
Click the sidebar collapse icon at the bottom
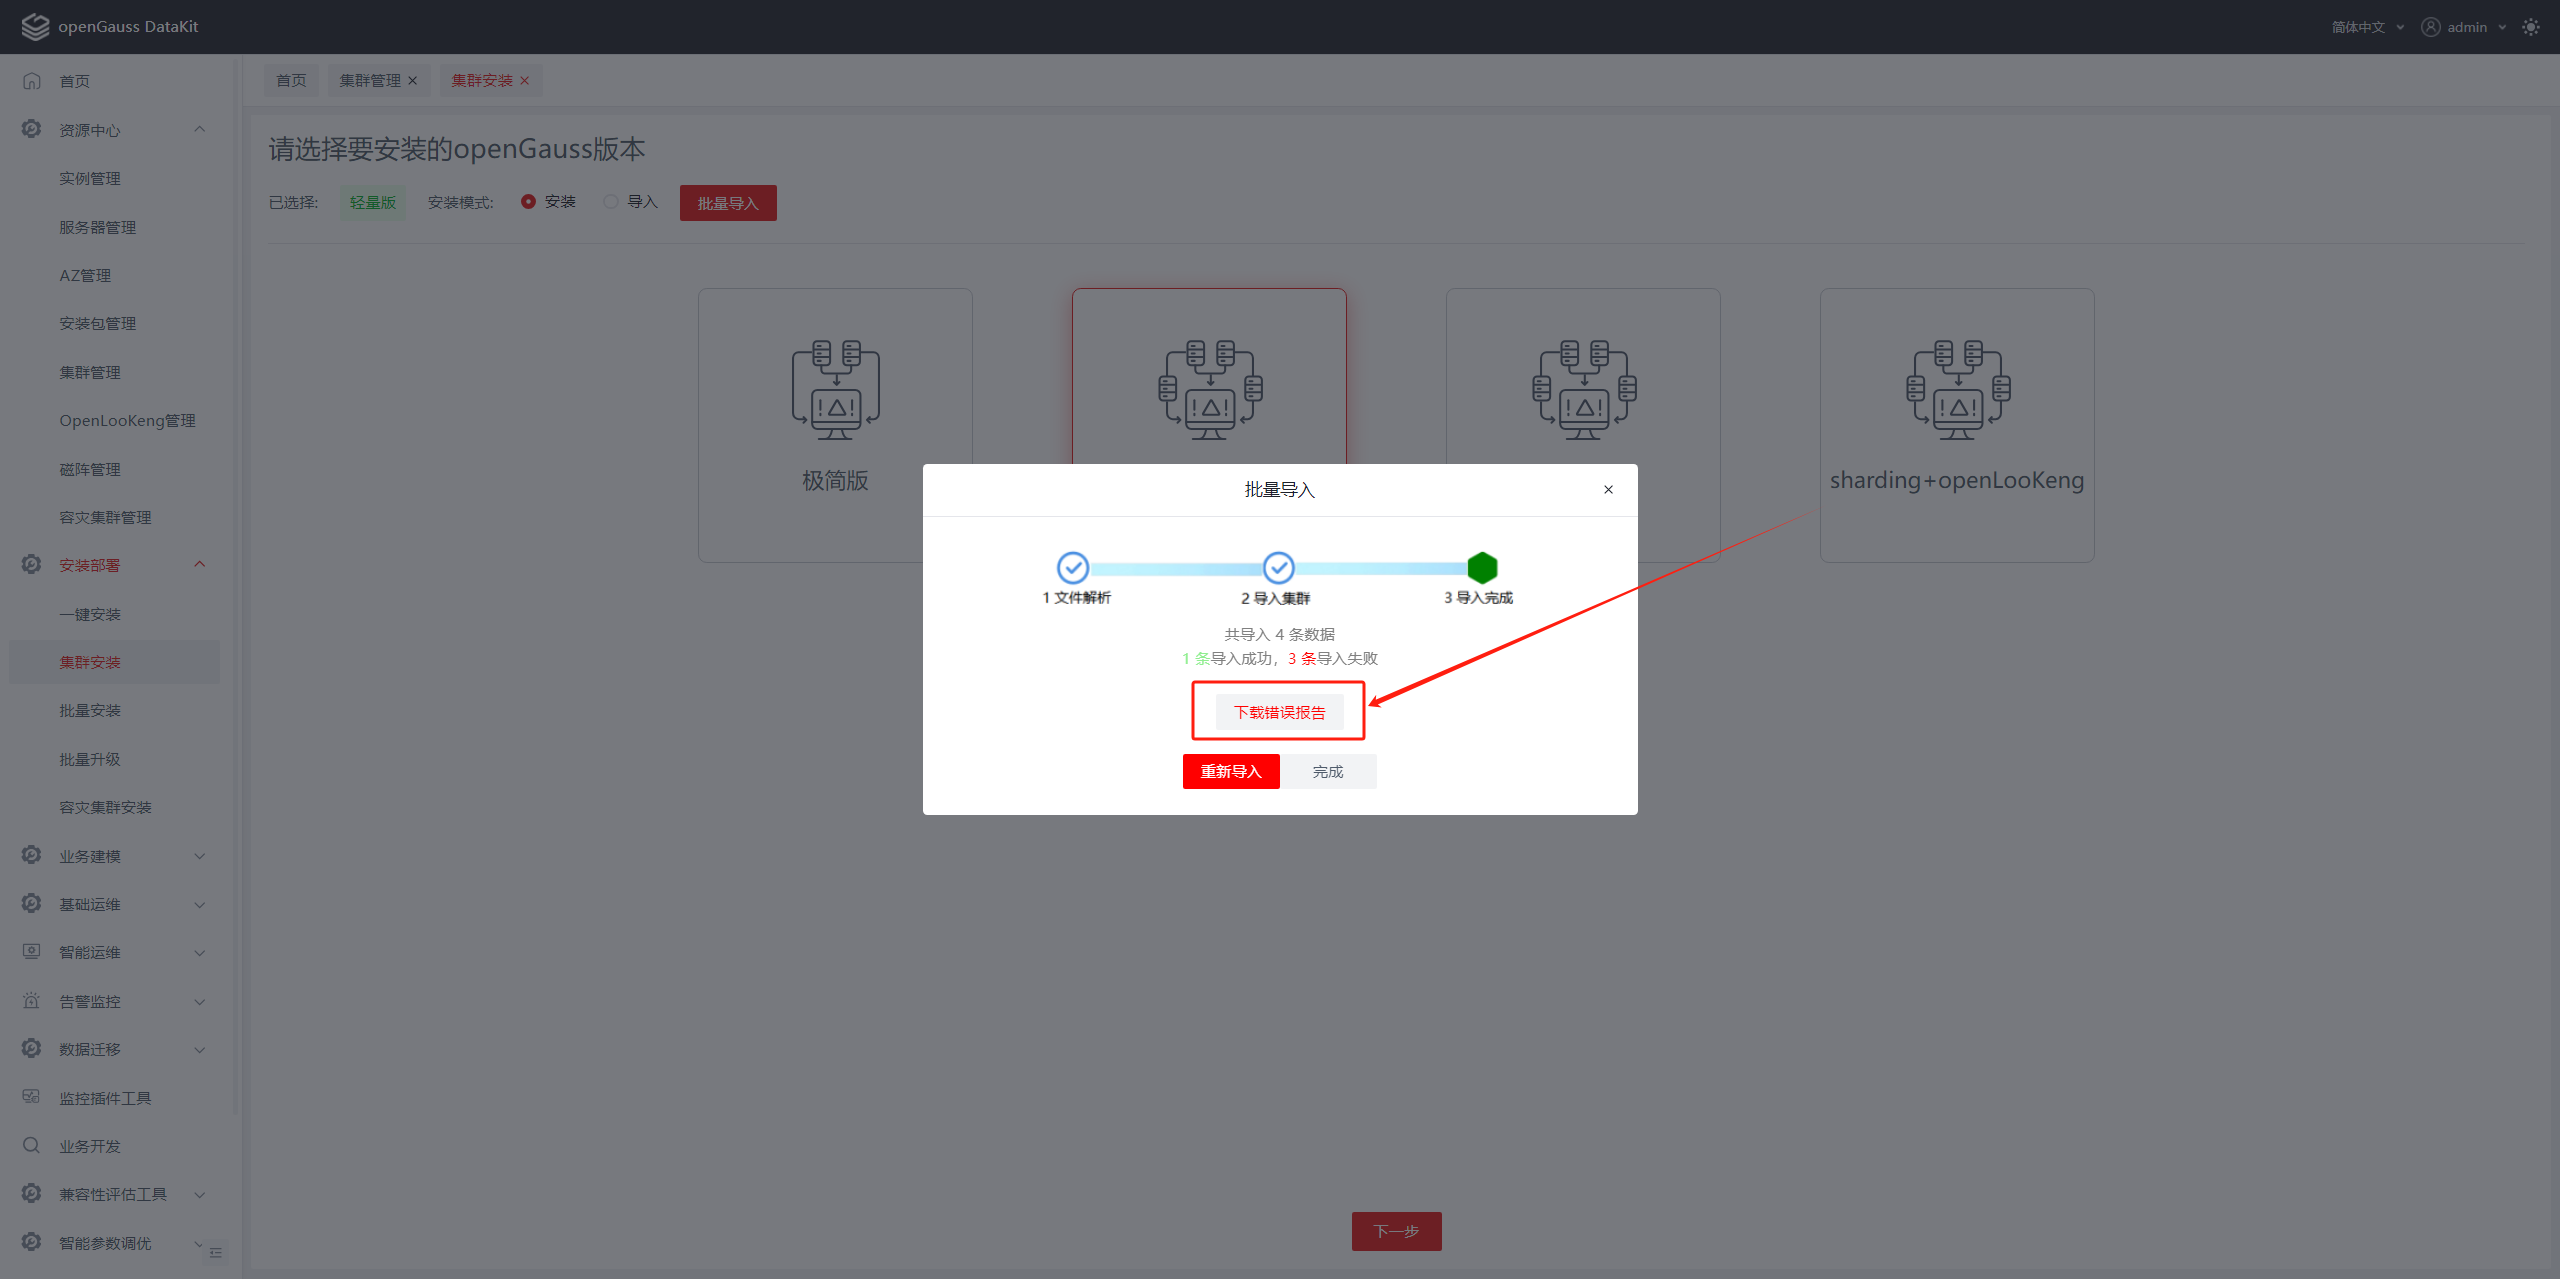[x=215, y=1253]
